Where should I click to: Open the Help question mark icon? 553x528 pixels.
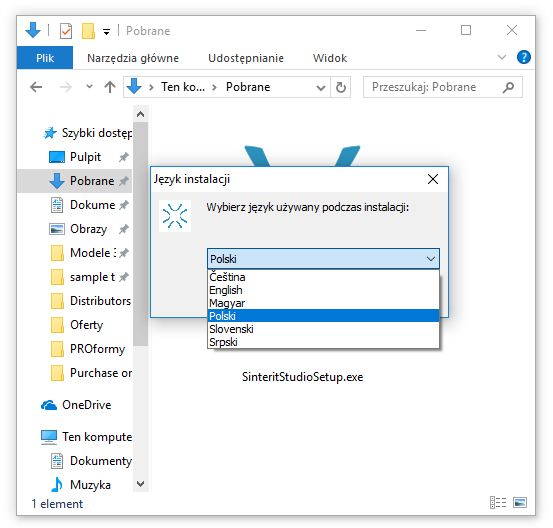point(523,57)
